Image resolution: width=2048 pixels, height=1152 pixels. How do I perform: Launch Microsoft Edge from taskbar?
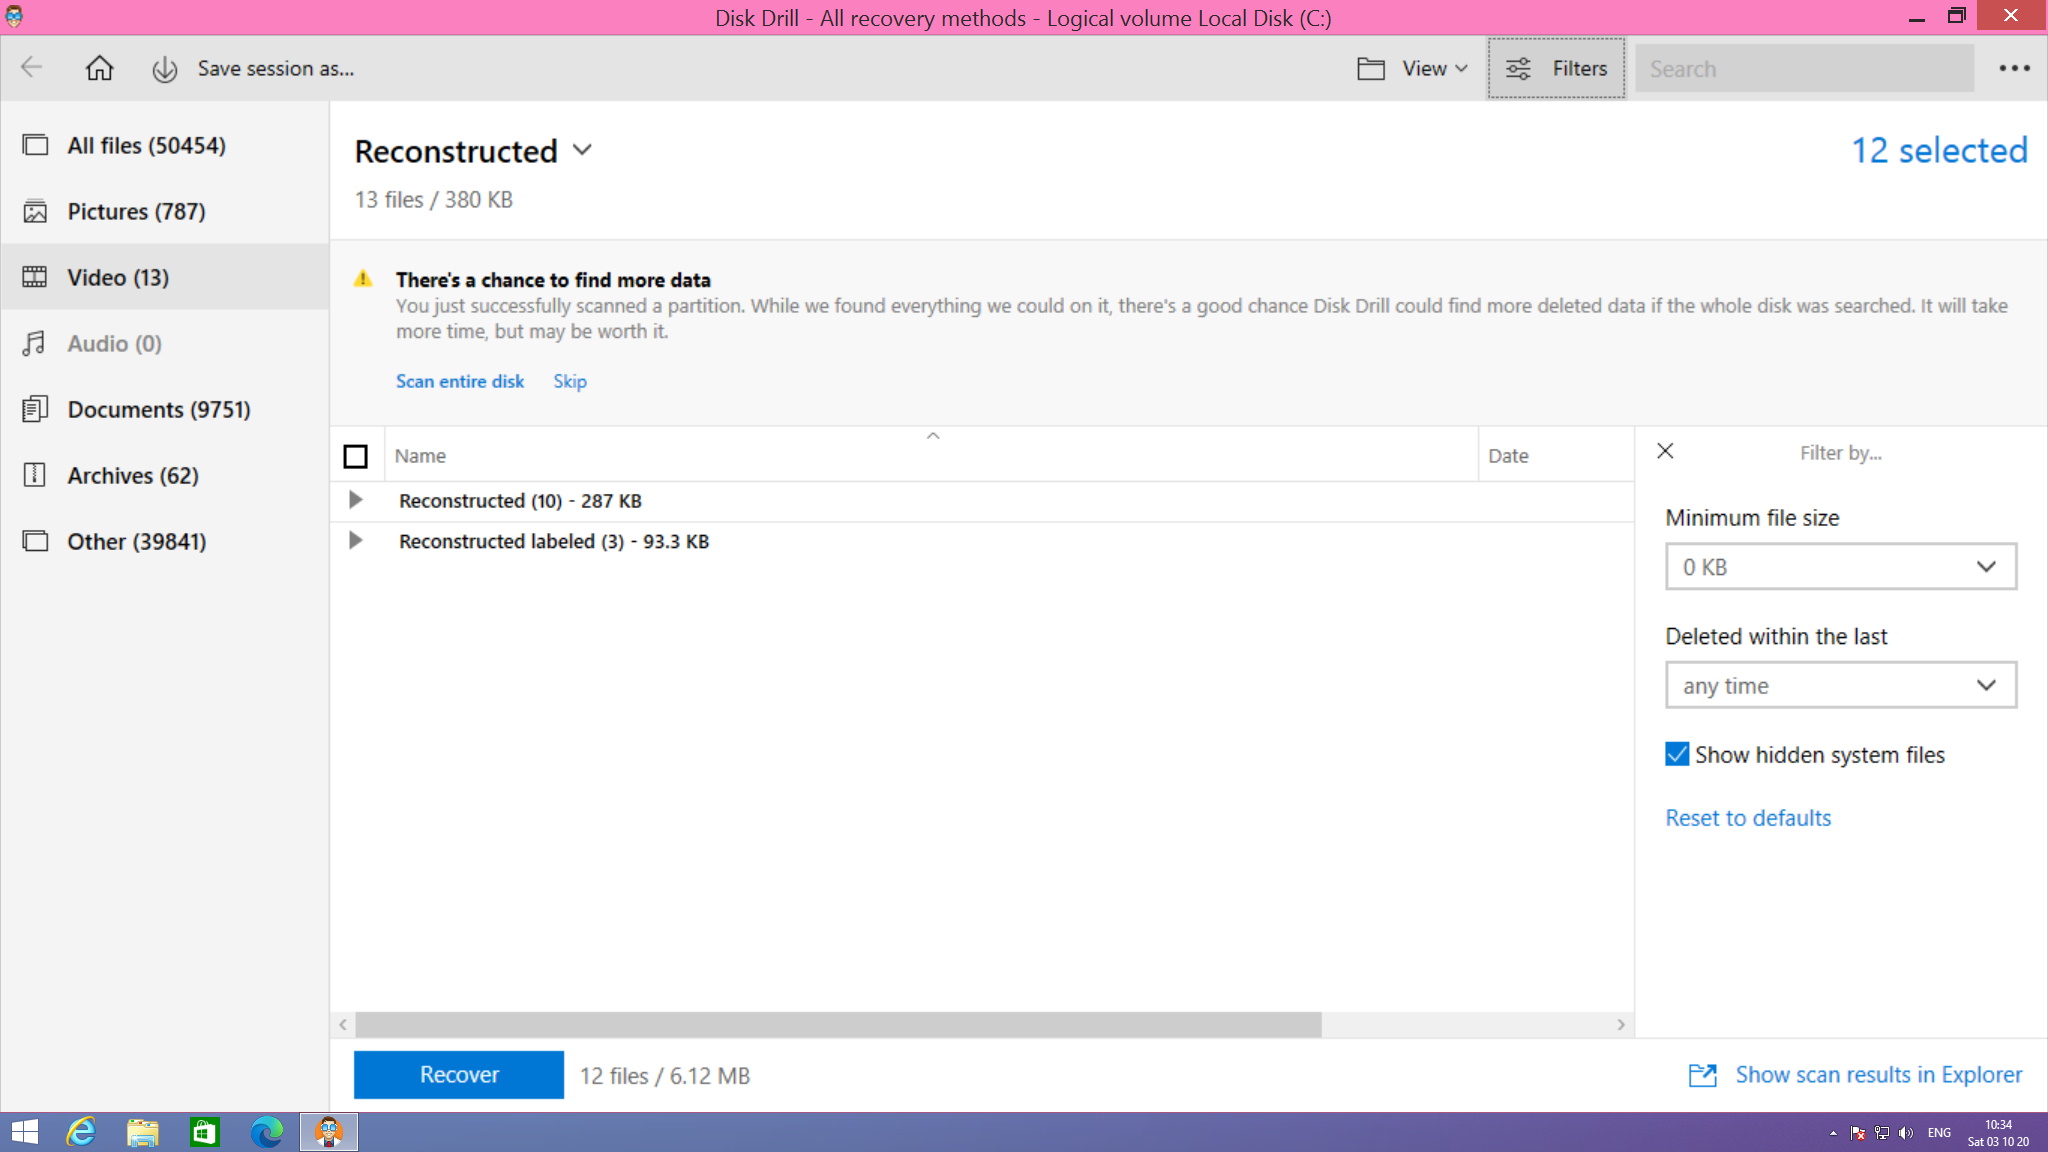tap(266, 1132)
